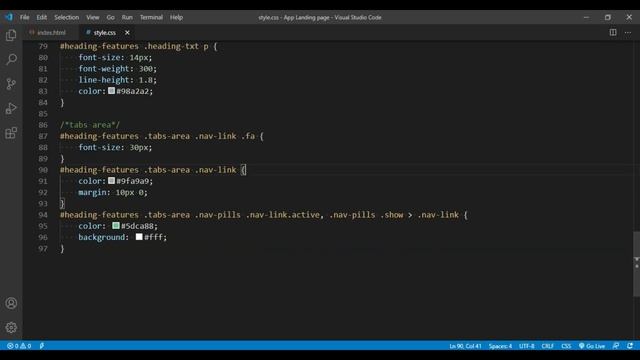Click the lightning status bar icon

pyautogui.click(x=42, y=346)
